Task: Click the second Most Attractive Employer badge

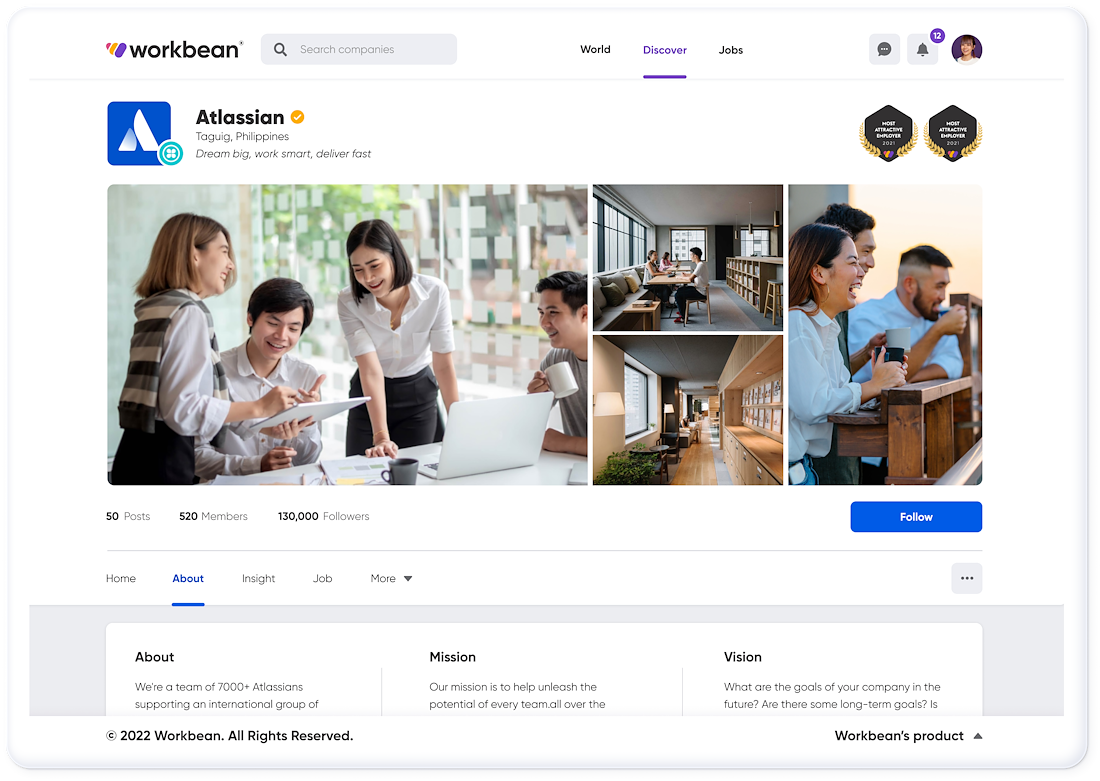Action: click(x=953, y=133)
